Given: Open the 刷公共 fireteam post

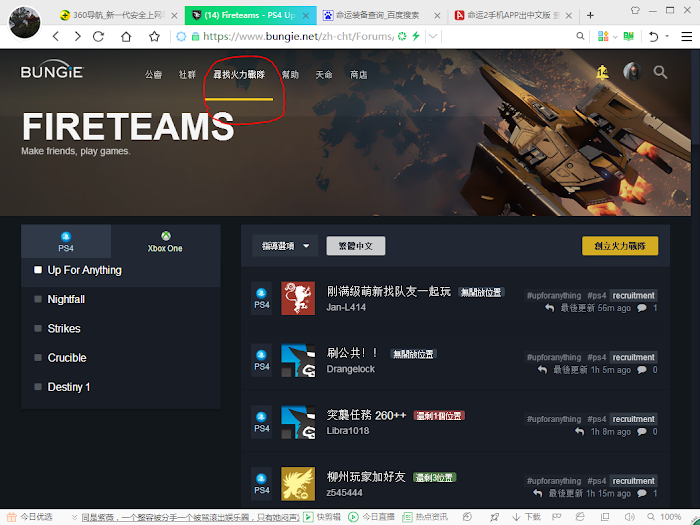Looking at the screenshot, I should point(352,353).
